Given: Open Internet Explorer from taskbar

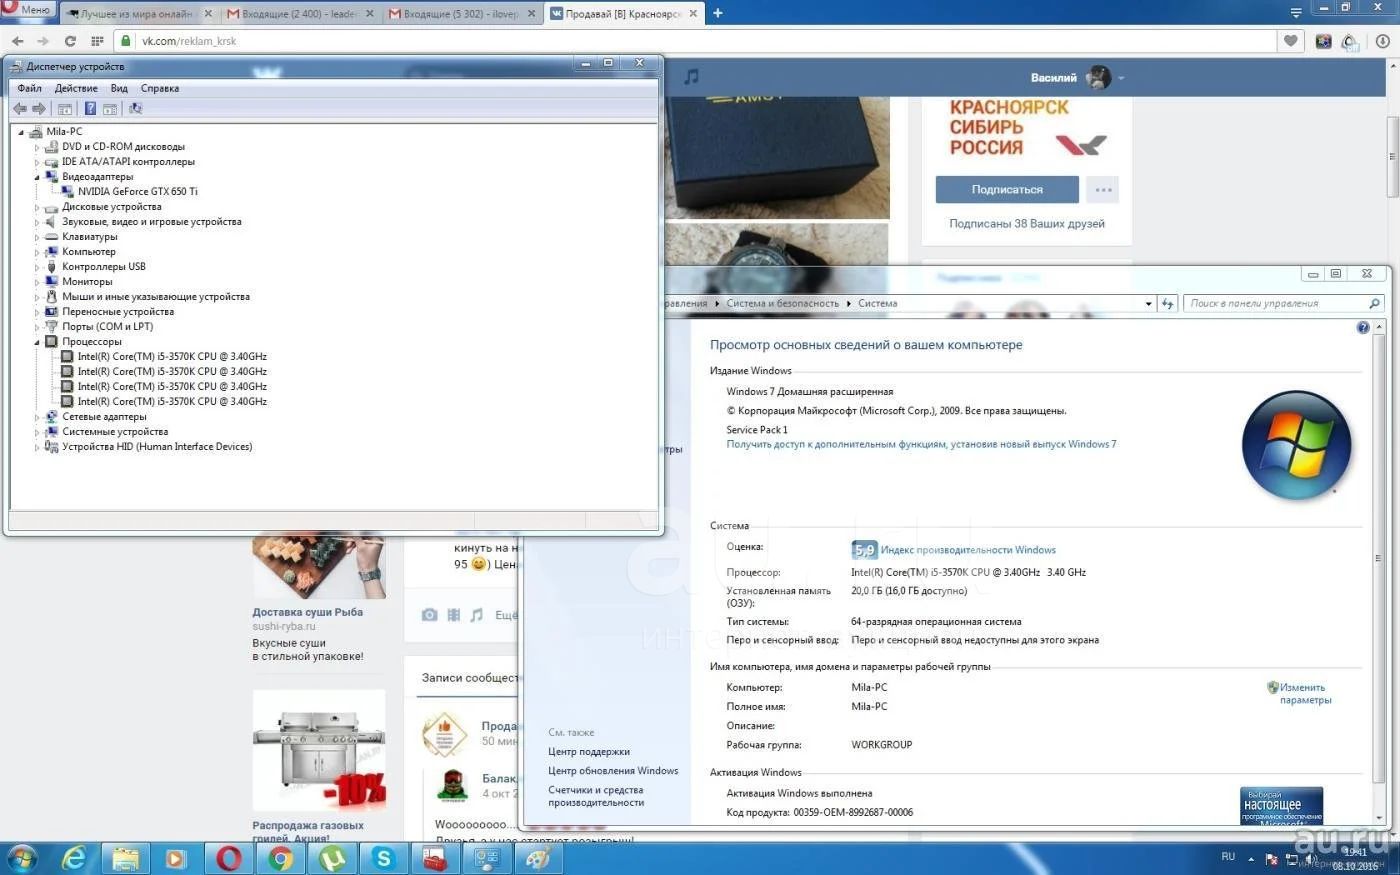Looking at the screenshot, I should click(74, 858).
